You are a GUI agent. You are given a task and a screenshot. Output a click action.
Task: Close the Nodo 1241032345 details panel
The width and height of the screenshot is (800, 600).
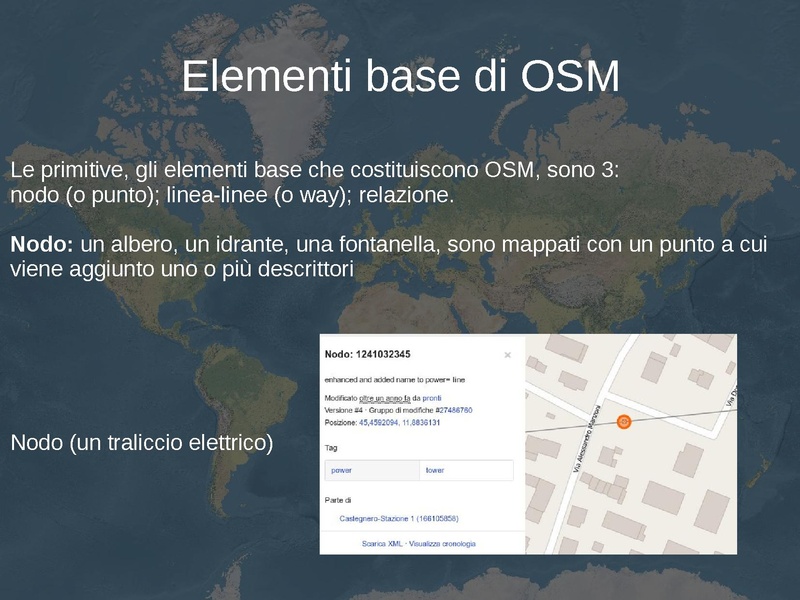pos(507,355)
